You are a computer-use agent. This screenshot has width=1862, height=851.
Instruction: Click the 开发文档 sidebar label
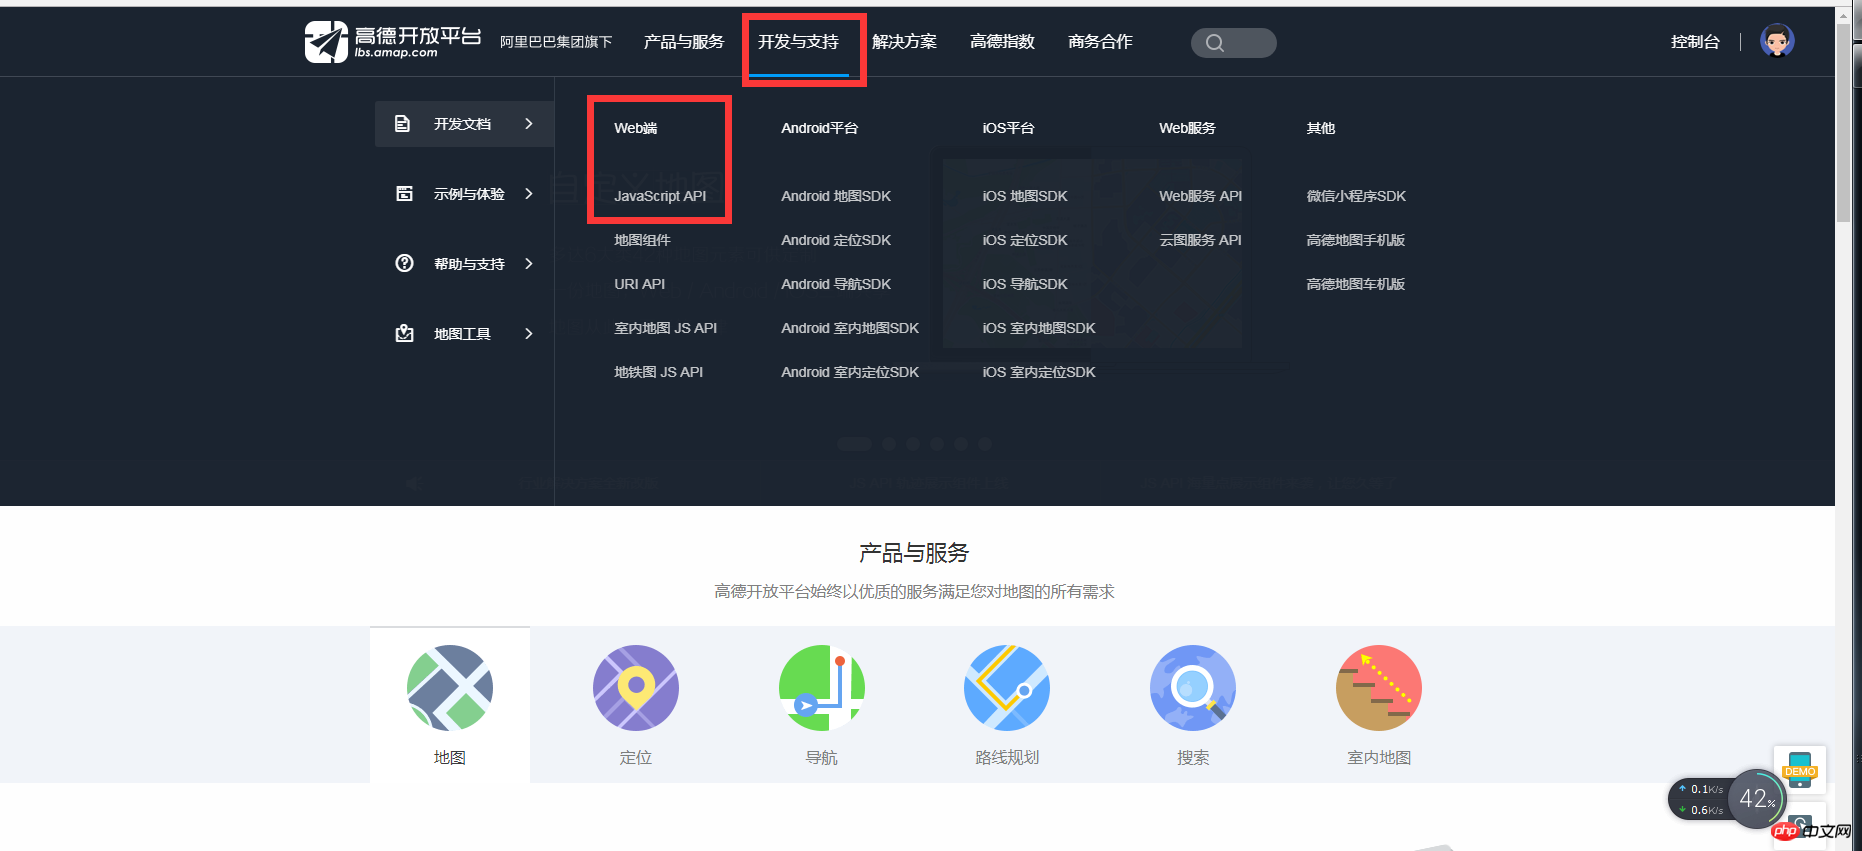[462, 124]
